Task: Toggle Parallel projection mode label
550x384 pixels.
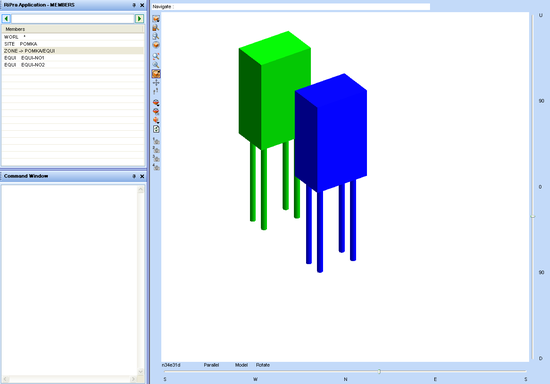Action: coord(211,365)
